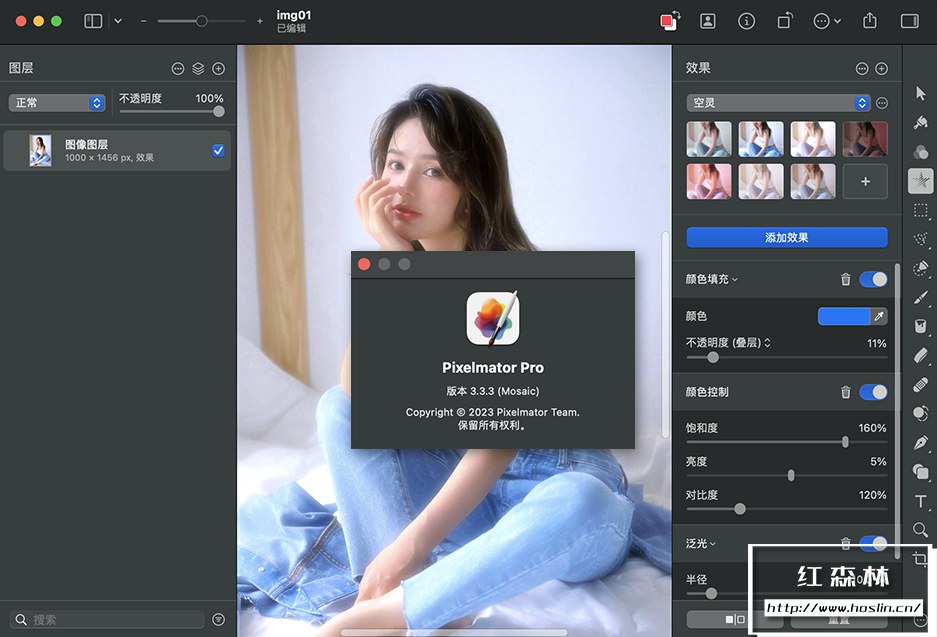
Task: Open the image info panel
Action: pos(746,21)
